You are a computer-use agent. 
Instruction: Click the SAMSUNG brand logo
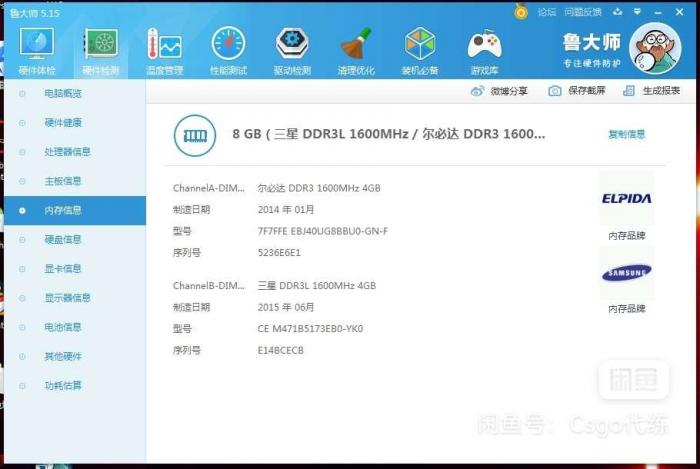(626, 273)
